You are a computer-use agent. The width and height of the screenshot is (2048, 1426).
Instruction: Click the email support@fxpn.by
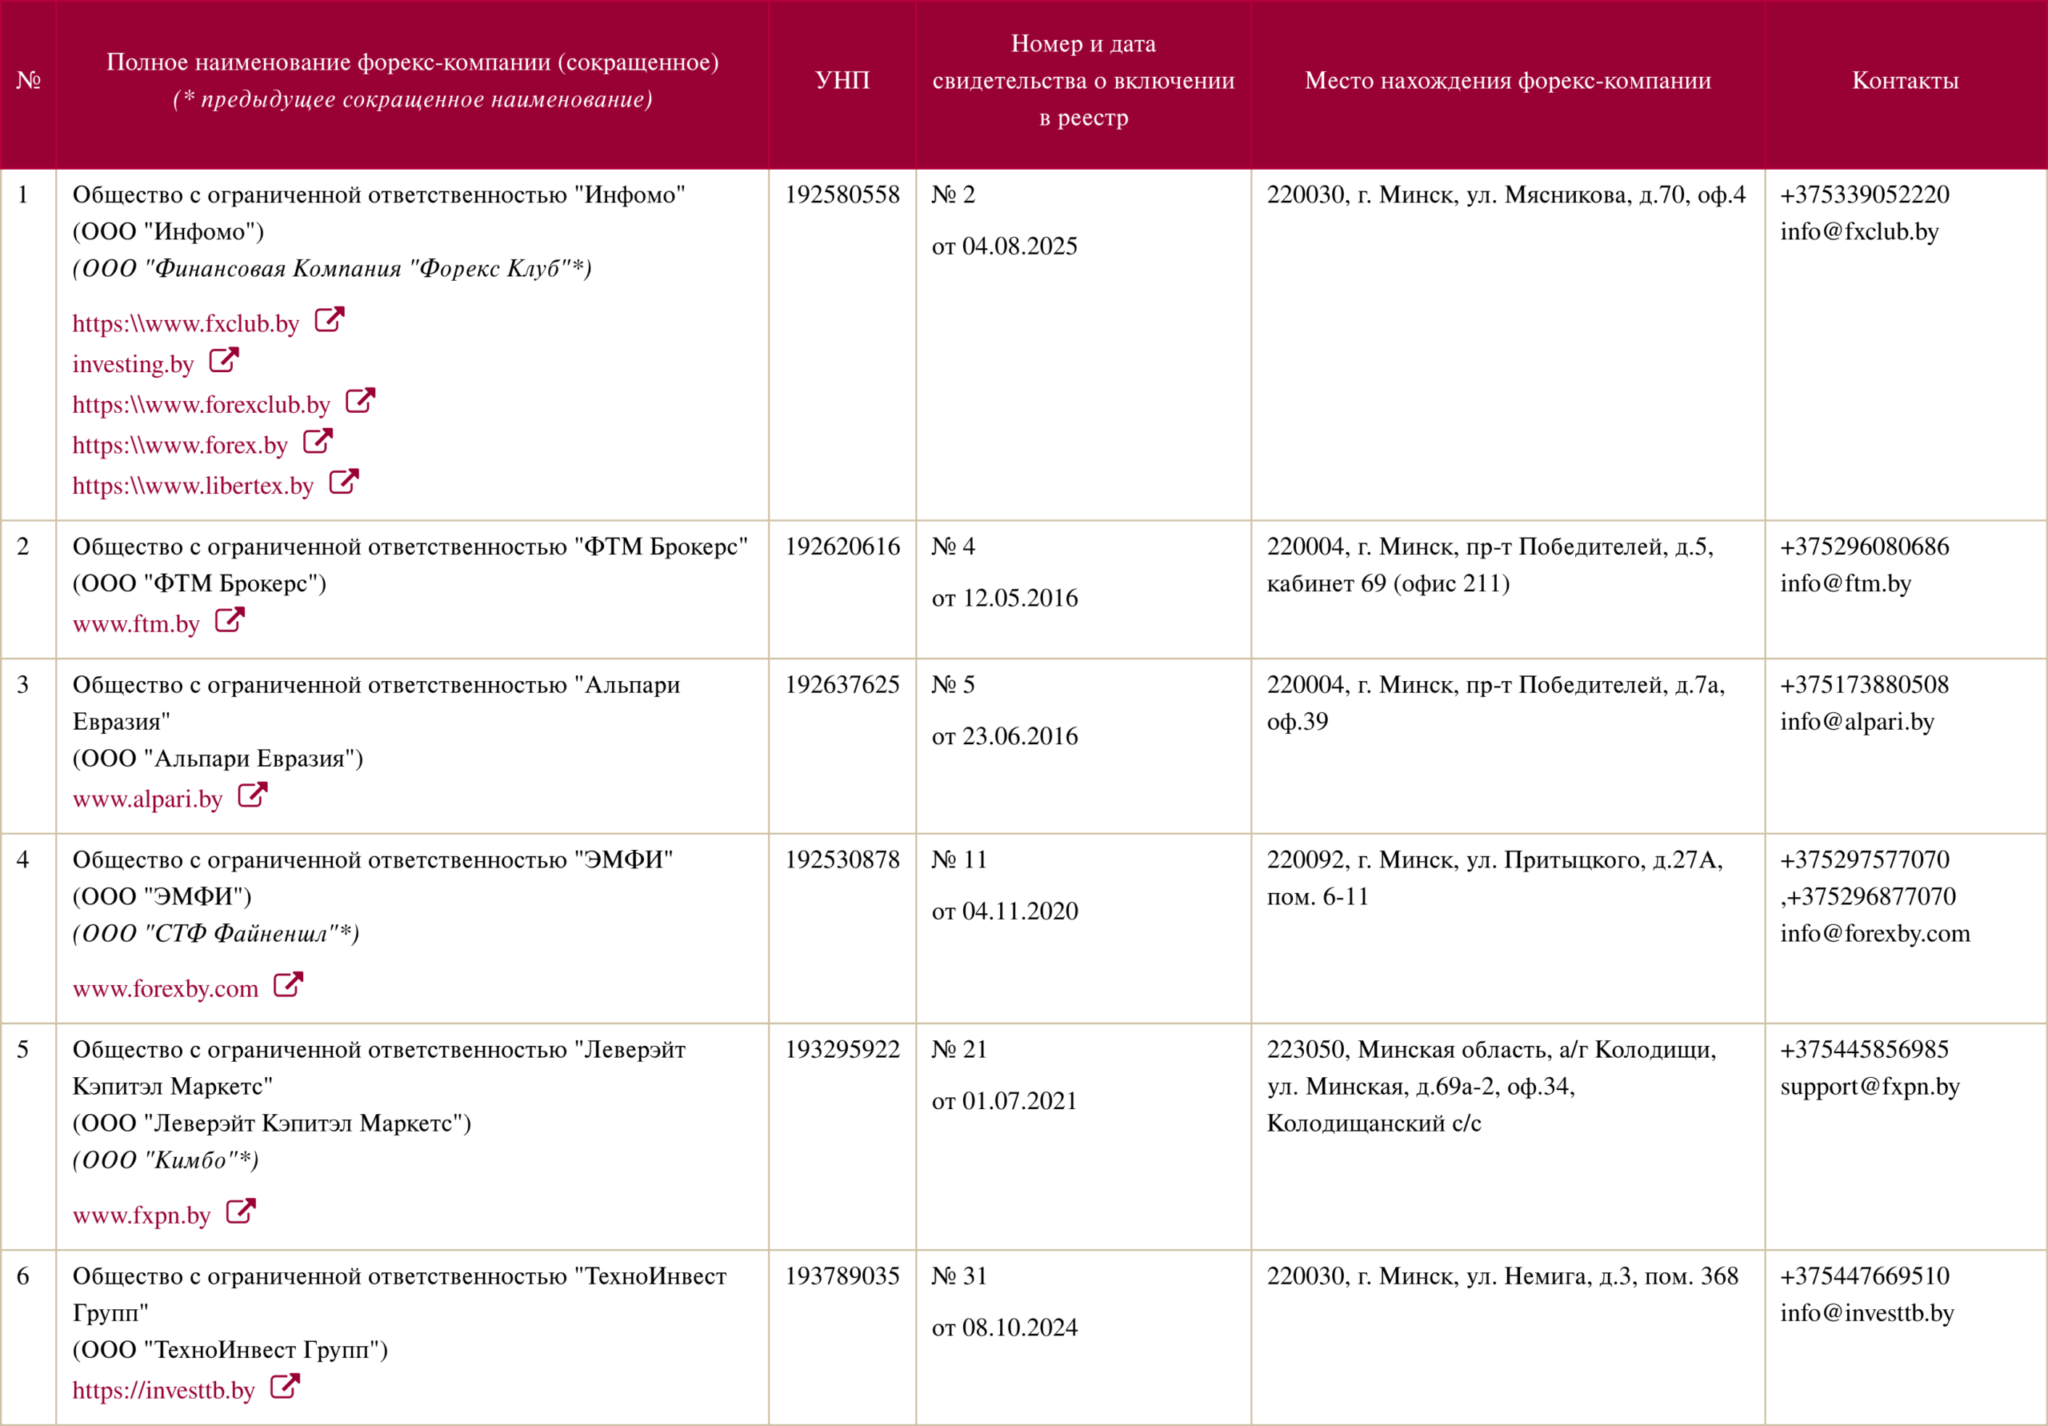point(1870,1087)
